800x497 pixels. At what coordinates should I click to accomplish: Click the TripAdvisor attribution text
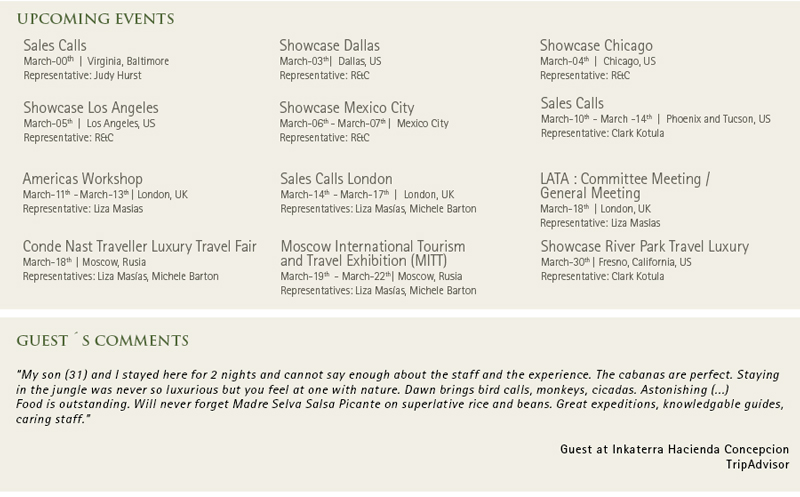(x=758, y=464)
